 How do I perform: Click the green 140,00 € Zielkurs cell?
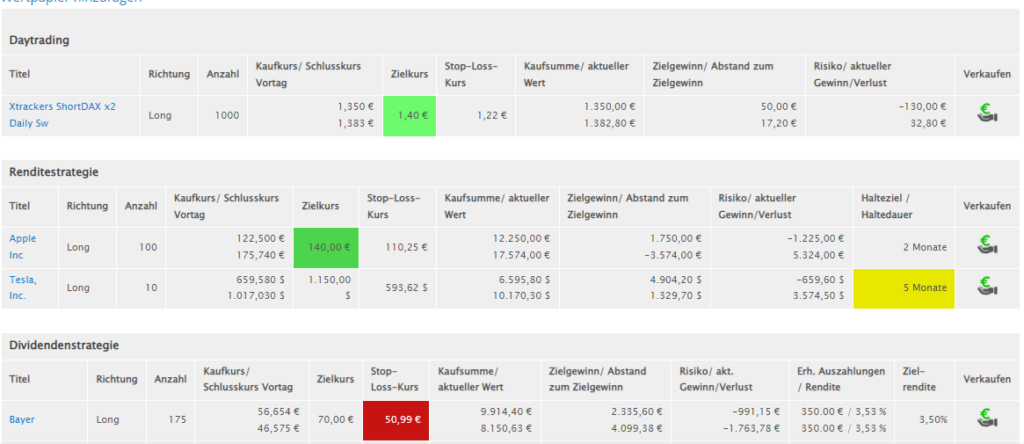(x=326, y=247)
